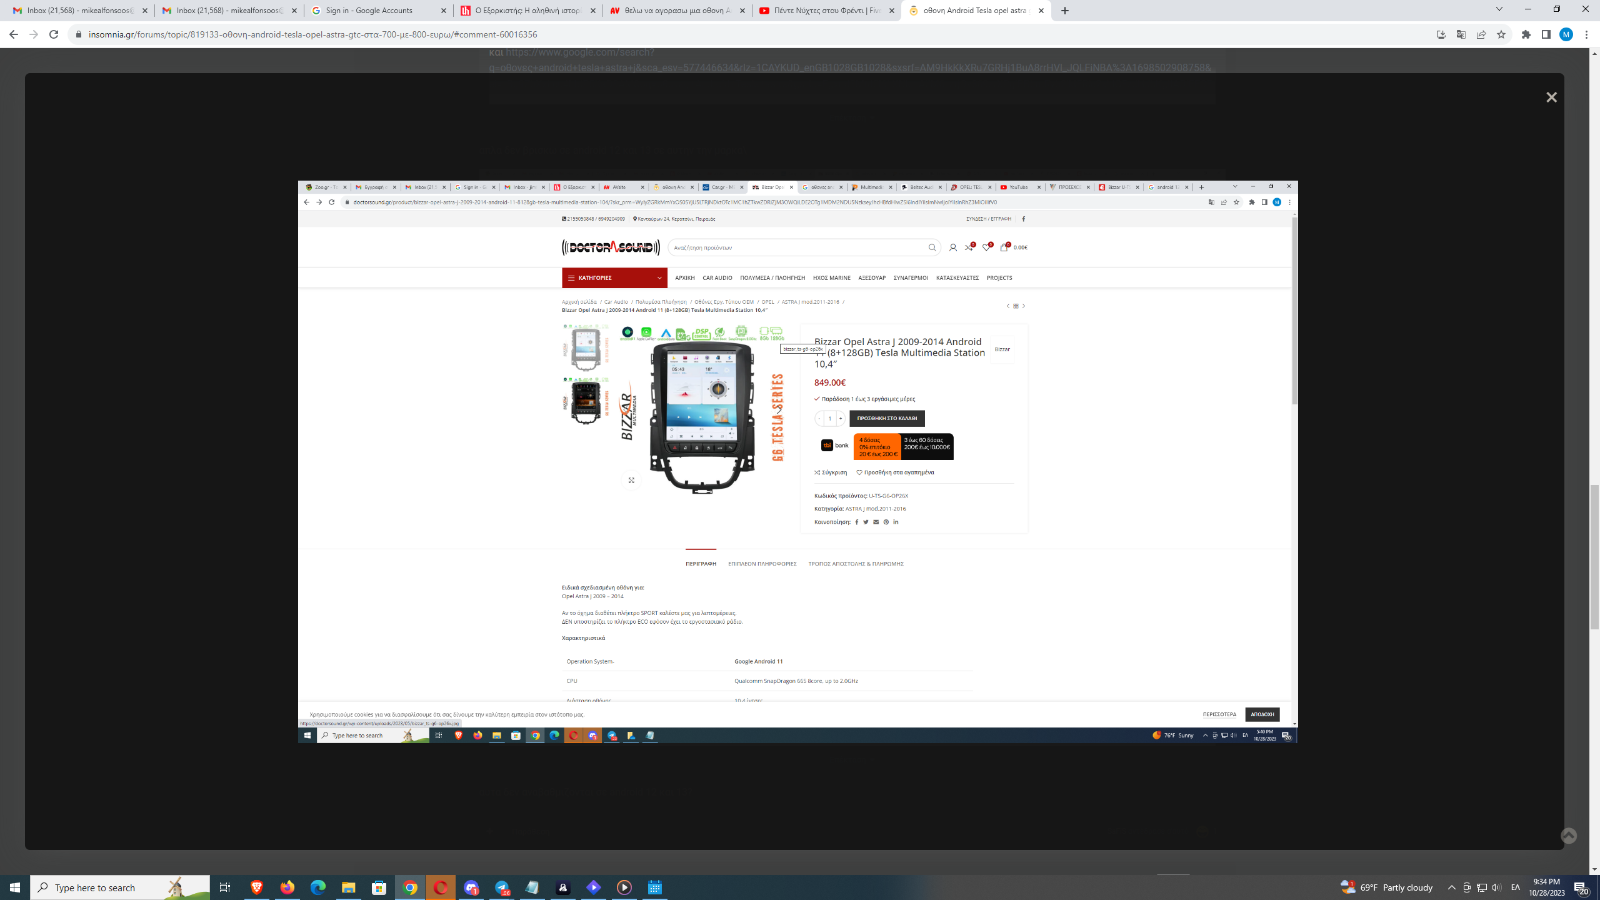Show hidden system tray icons
The image size is (1600, 900).
(1452, 887)
